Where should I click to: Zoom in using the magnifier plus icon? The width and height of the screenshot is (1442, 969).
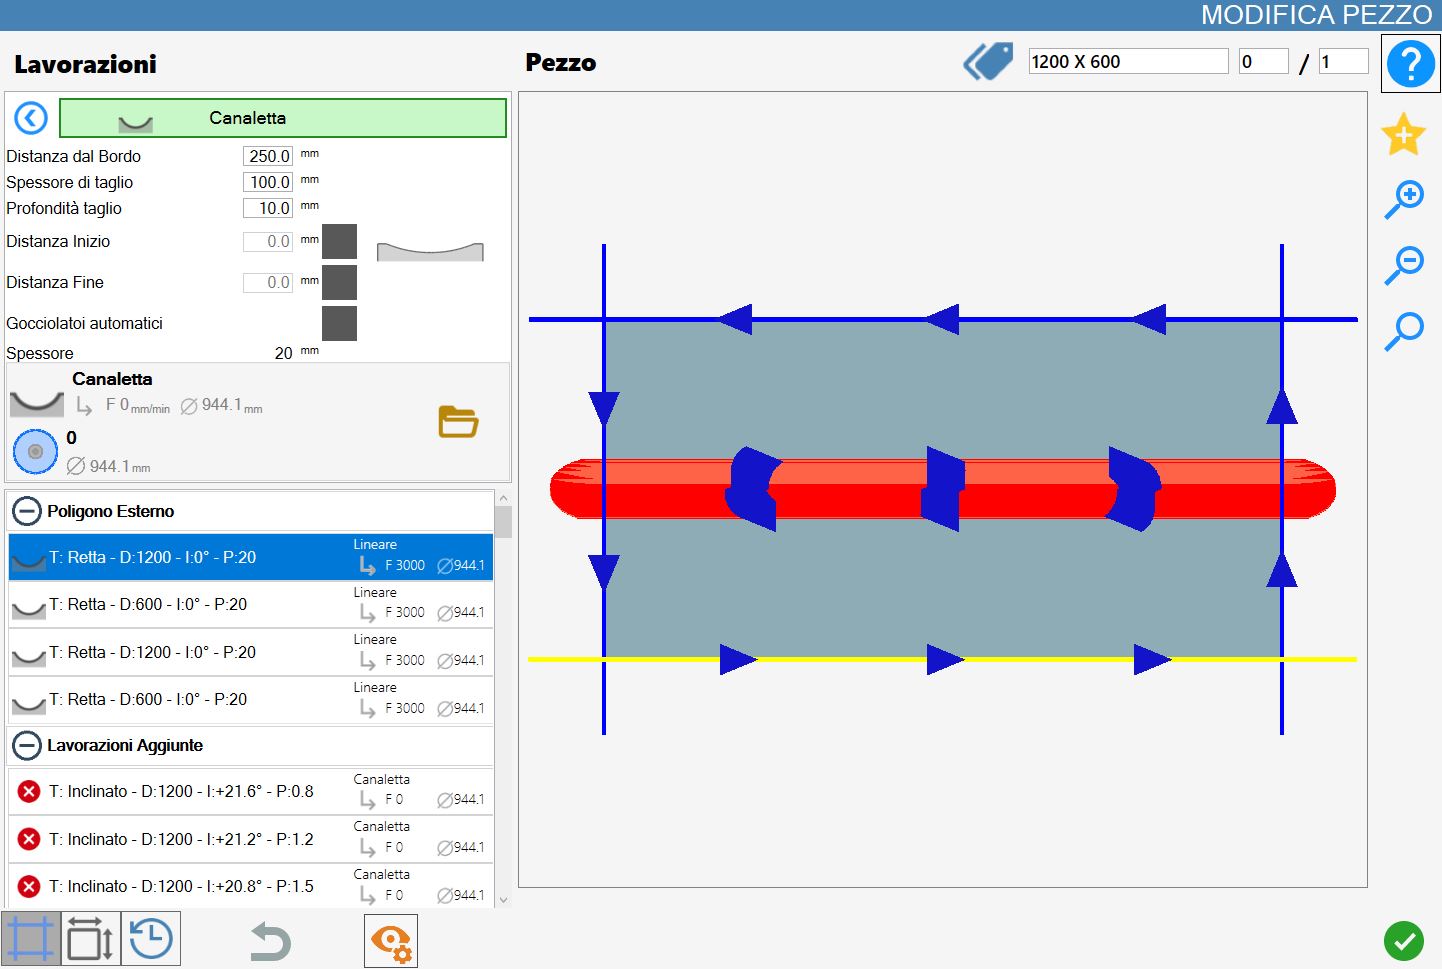1404,199
